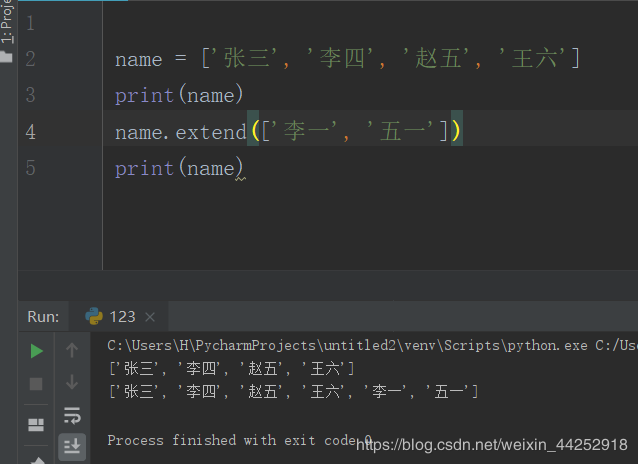Open the Project tool window sidebar tab

coord(7,20)
